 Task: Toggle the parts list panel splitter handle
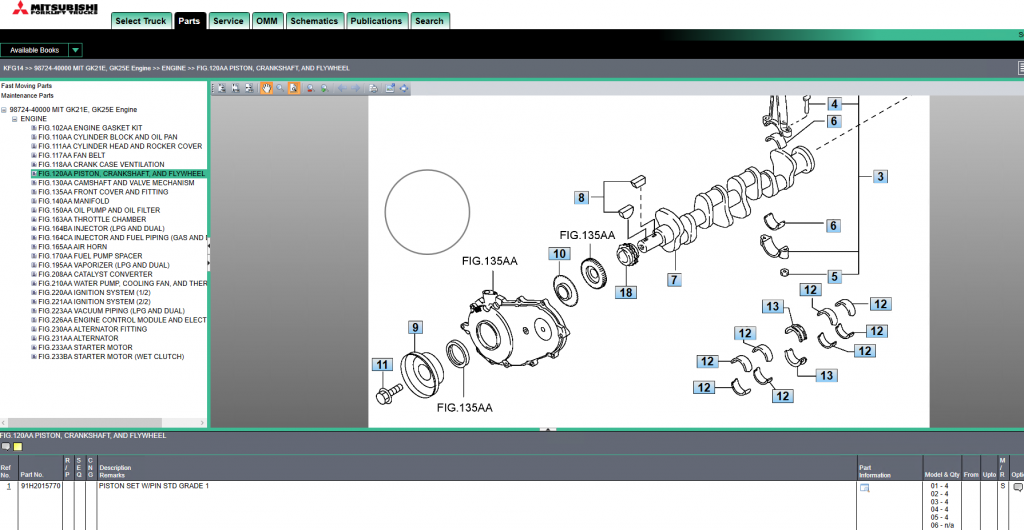pyautogui.click(x=549, y=429)
